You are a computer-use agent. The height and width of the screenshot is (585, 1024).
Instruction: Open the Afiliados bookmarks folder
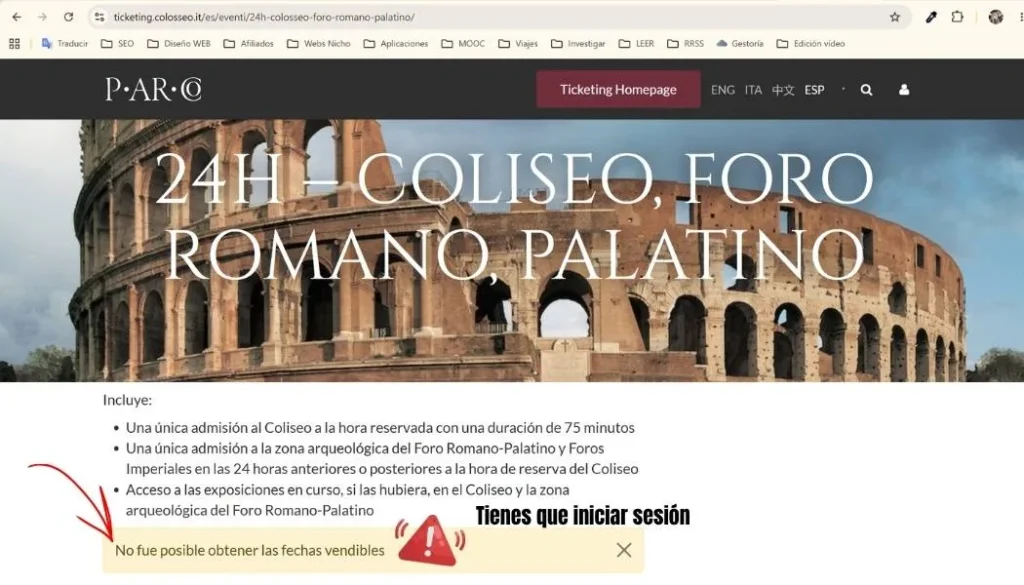pos(248,44)
